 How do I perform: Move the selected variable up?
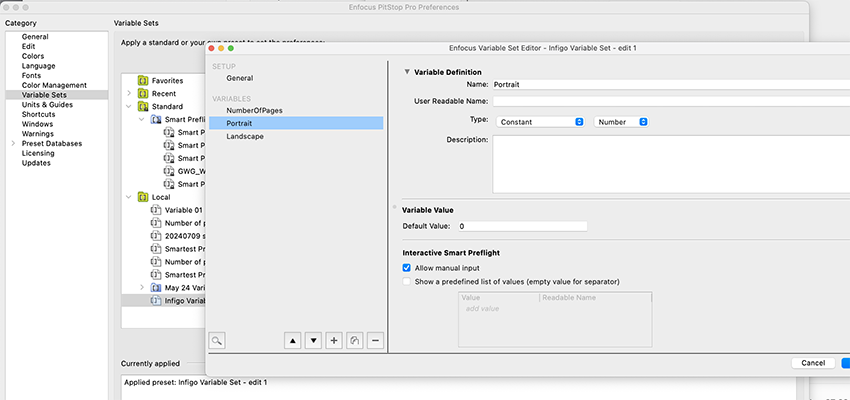coord(292,340)
